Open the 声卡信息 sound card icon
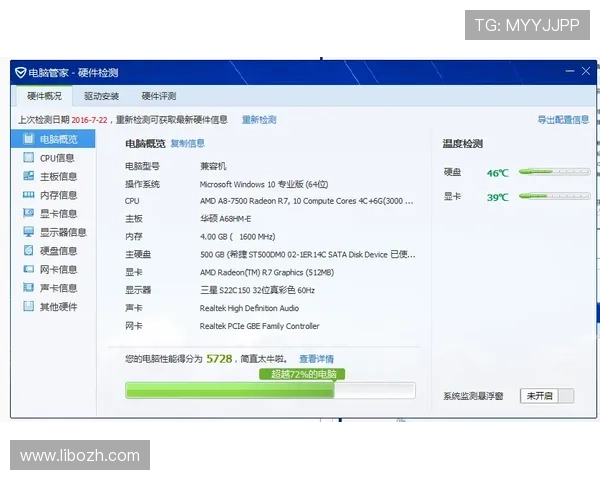The height and width of the screenshot is (480, 600). click(x=28, y=287)
